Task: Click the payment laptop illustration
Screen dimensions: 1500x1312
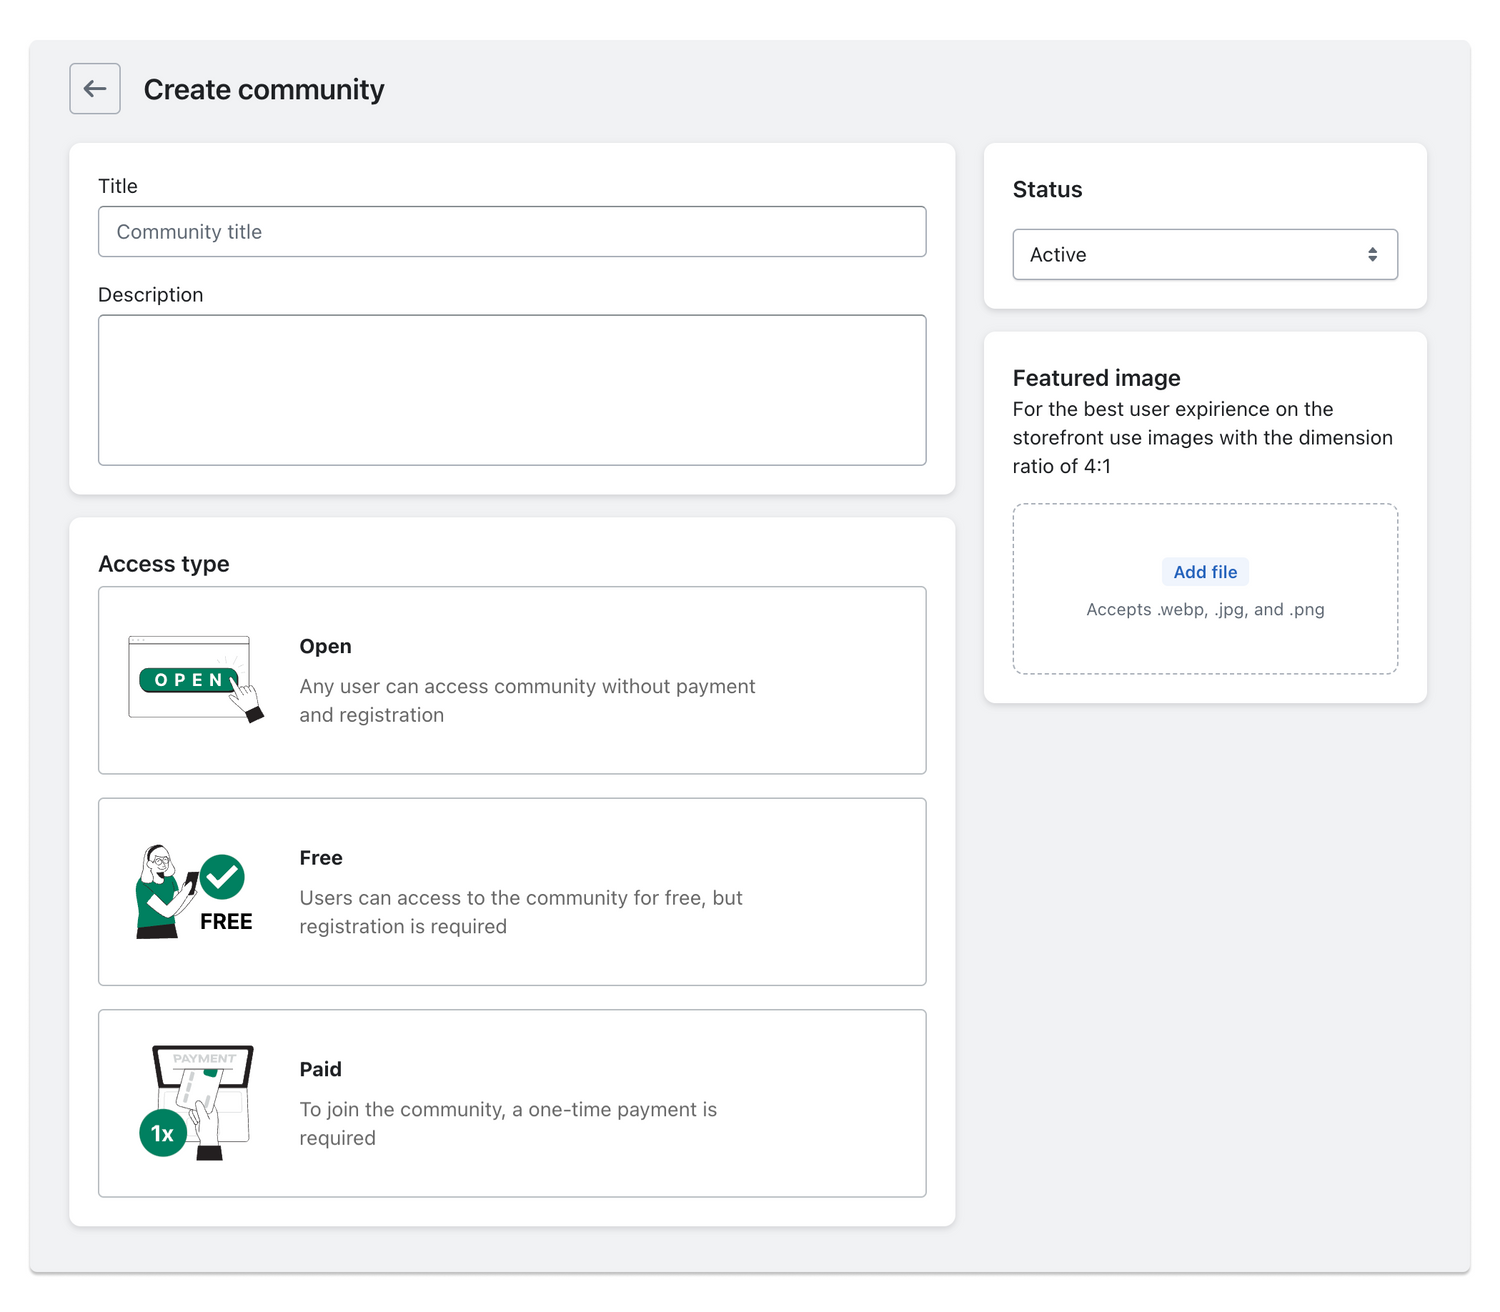Action: [197, 1102]
